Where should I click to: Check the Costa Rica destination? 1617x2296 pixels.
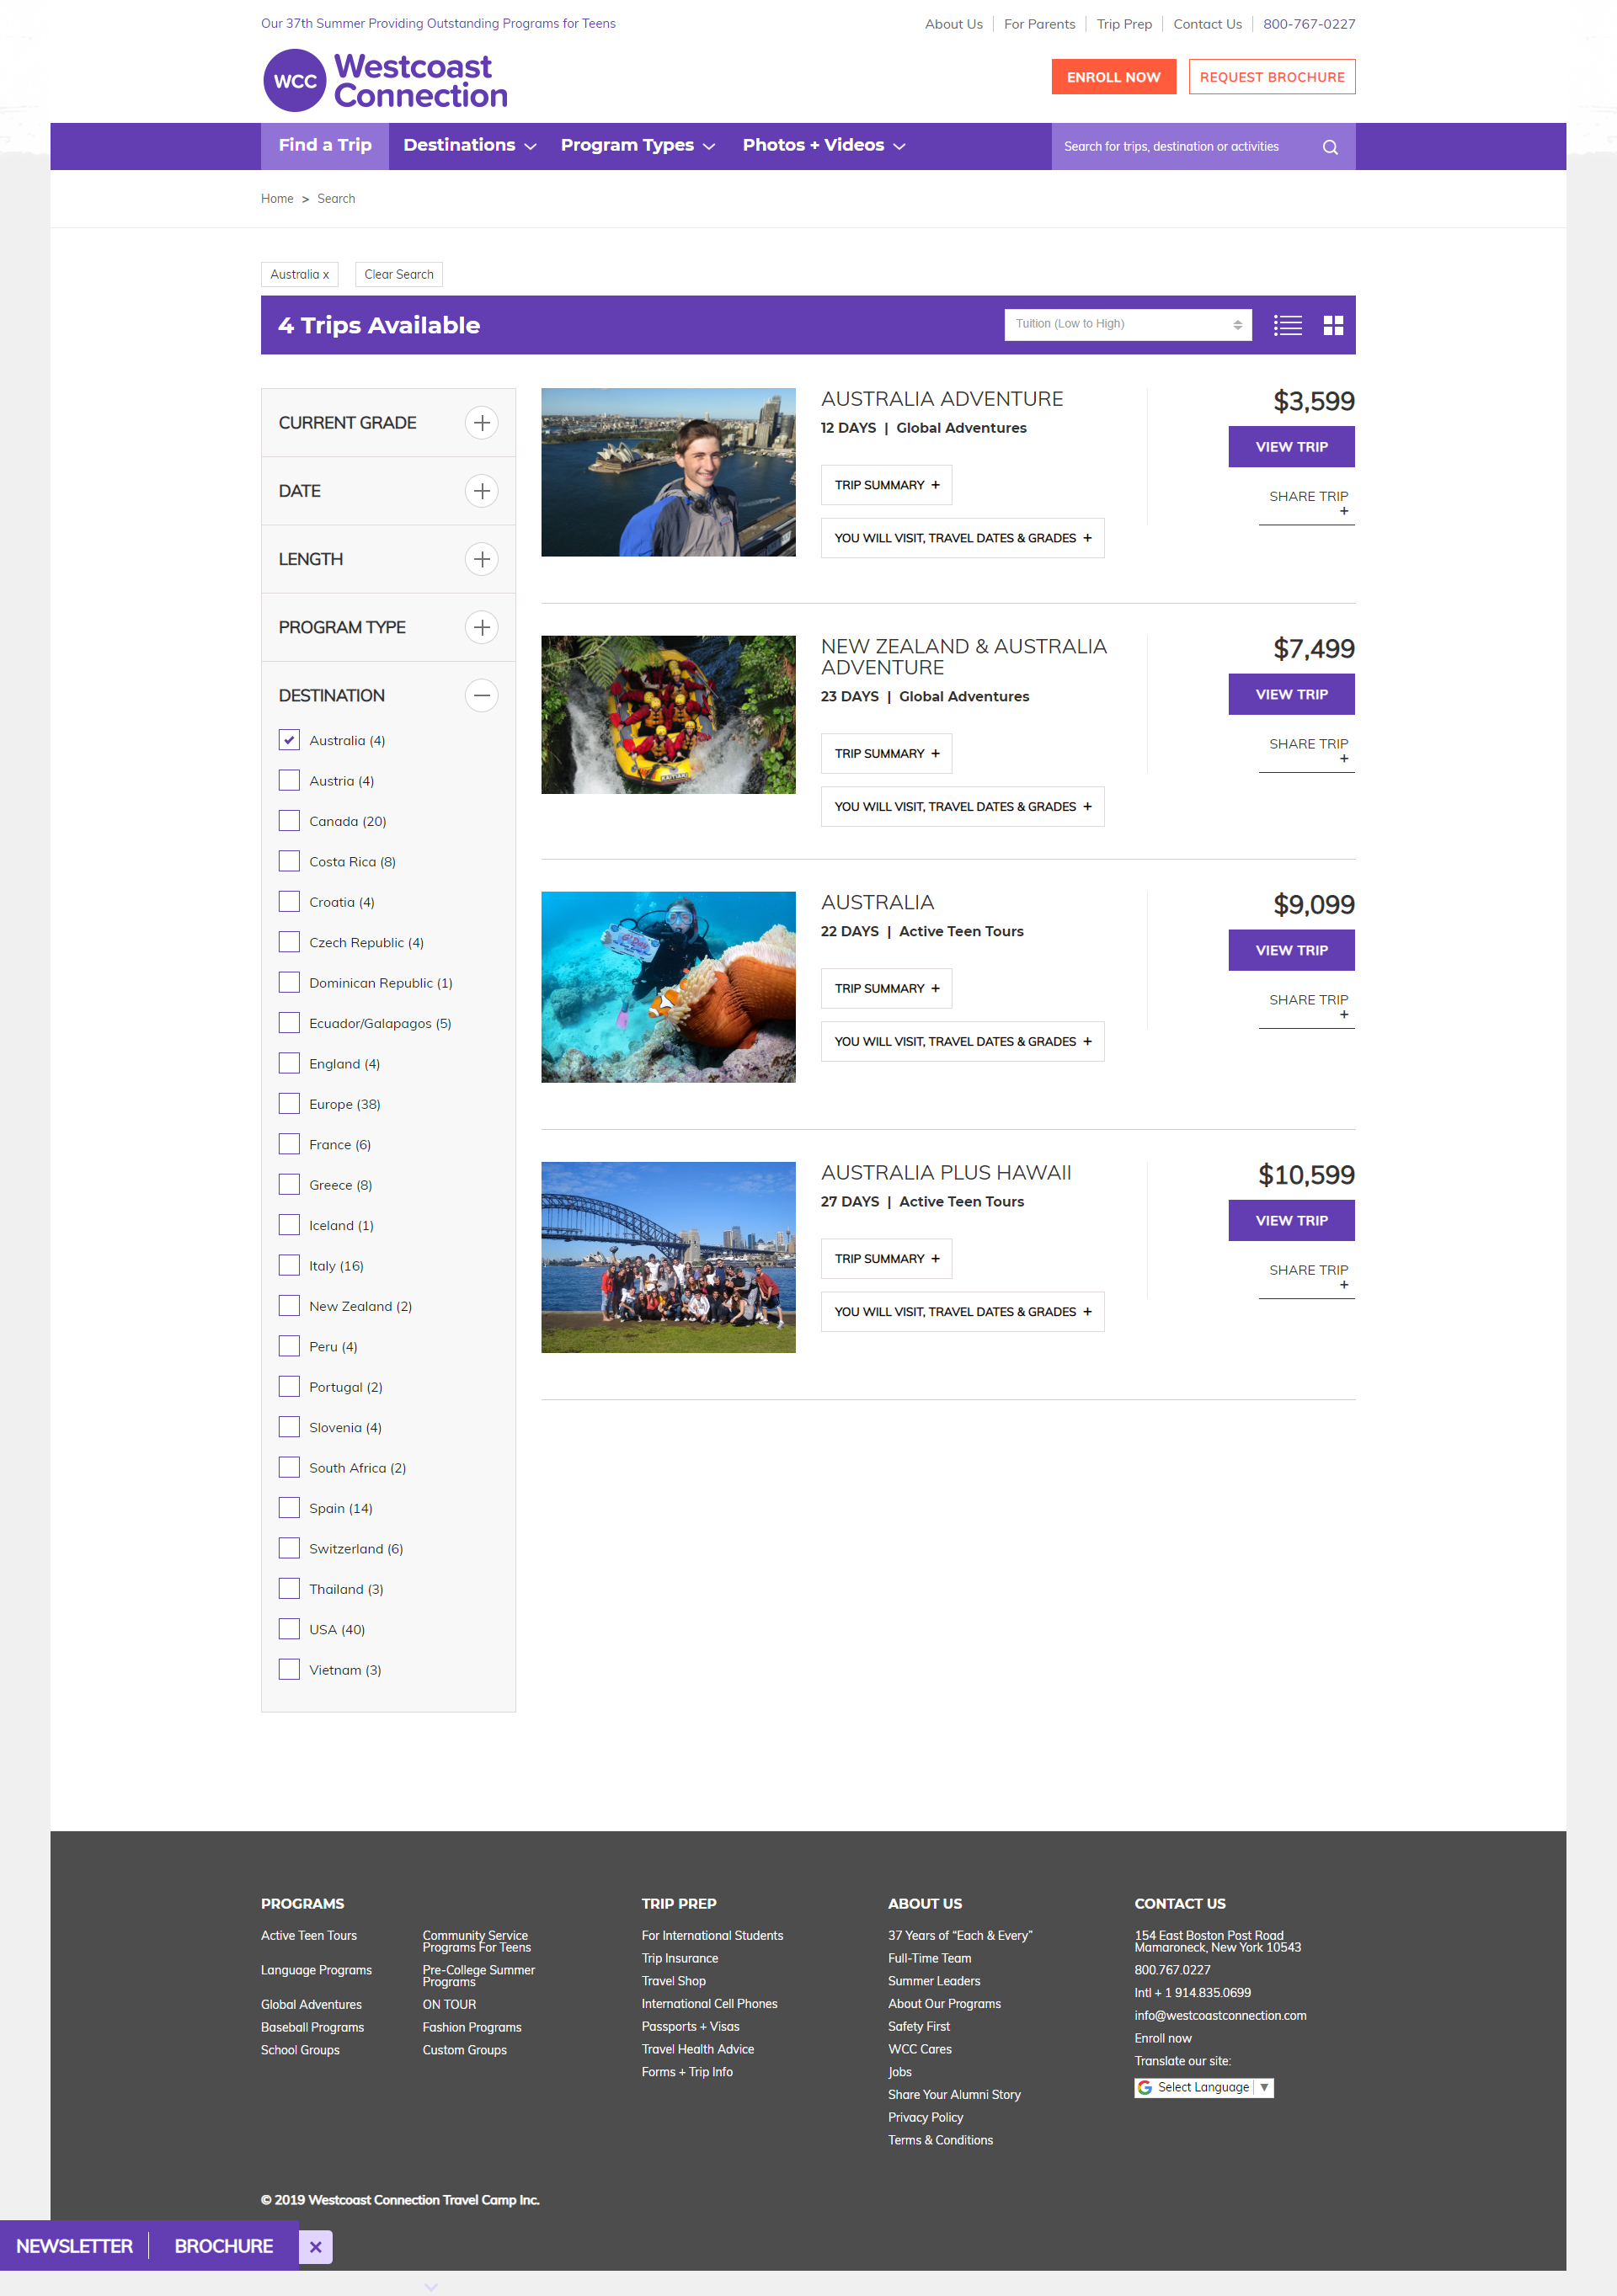point(289,861)
